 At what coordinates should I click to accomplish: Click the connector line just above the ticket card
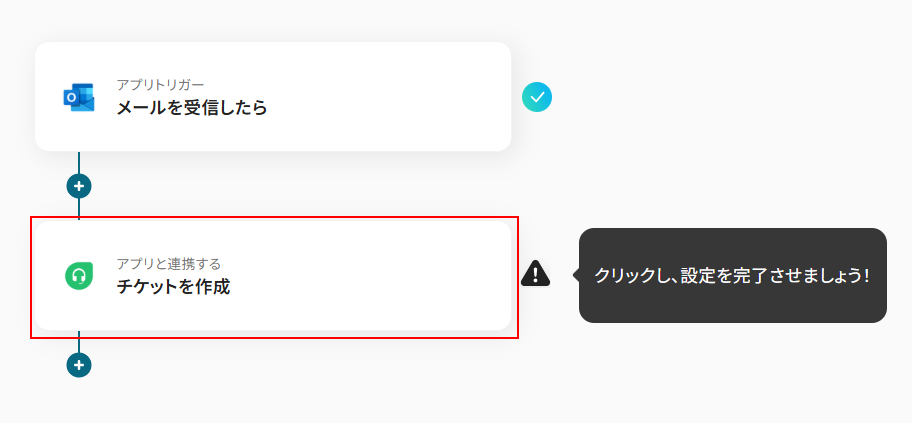[79, 207]
